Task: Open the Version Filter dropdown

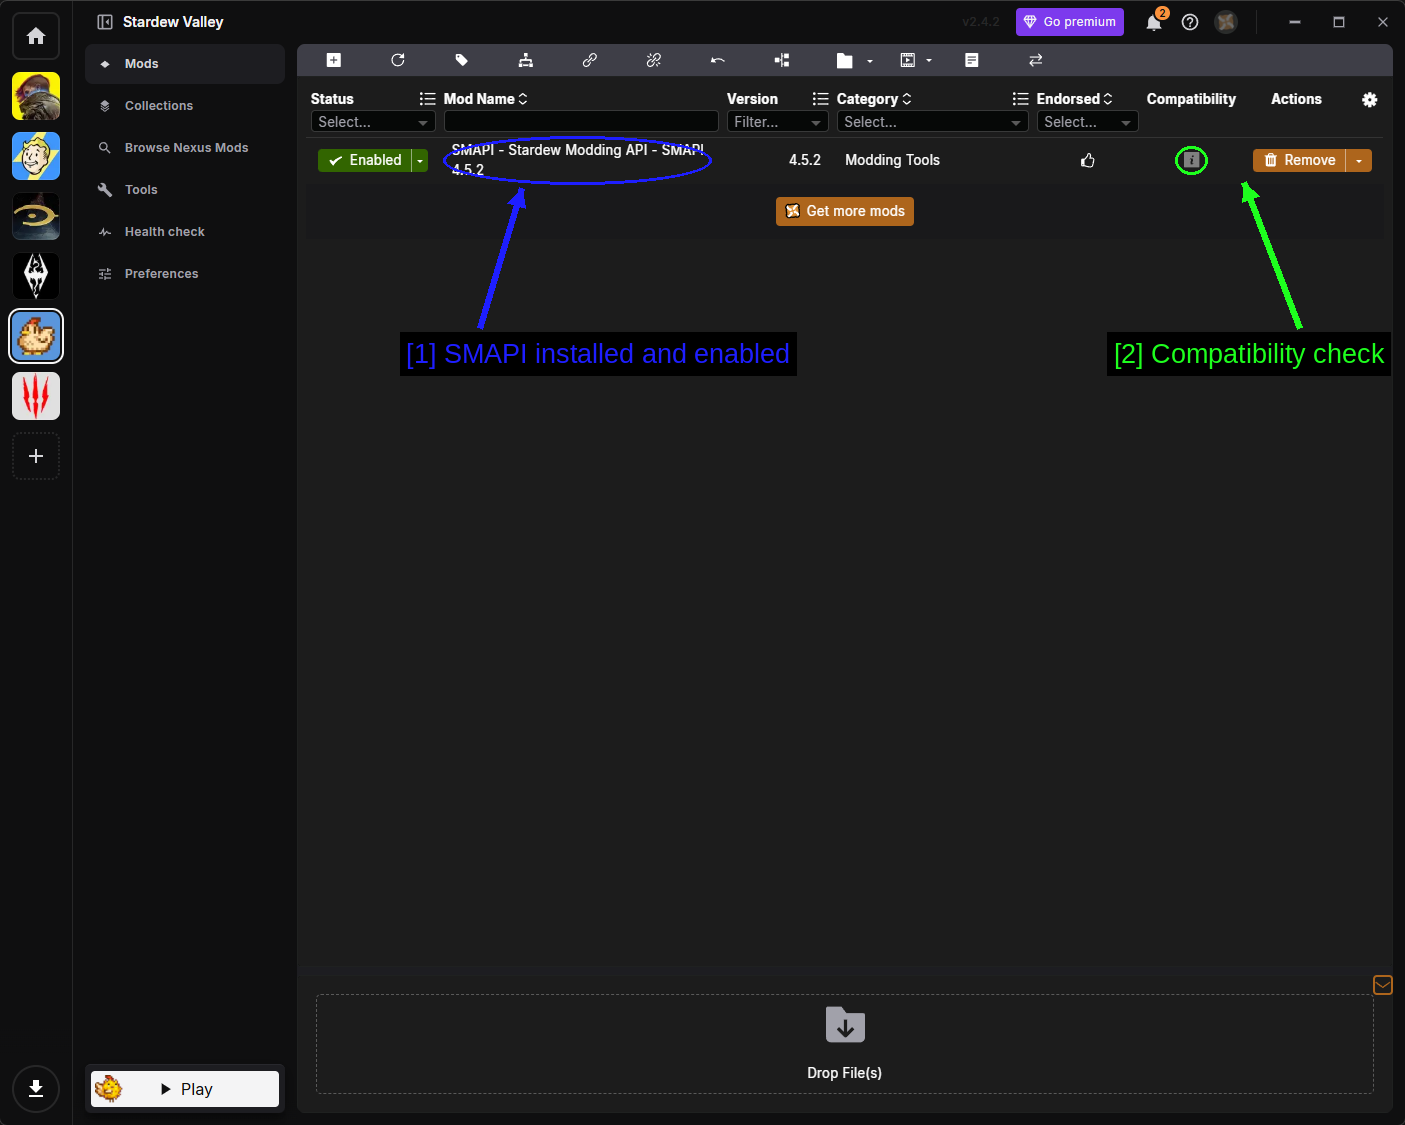Action: tap(777, 122)
